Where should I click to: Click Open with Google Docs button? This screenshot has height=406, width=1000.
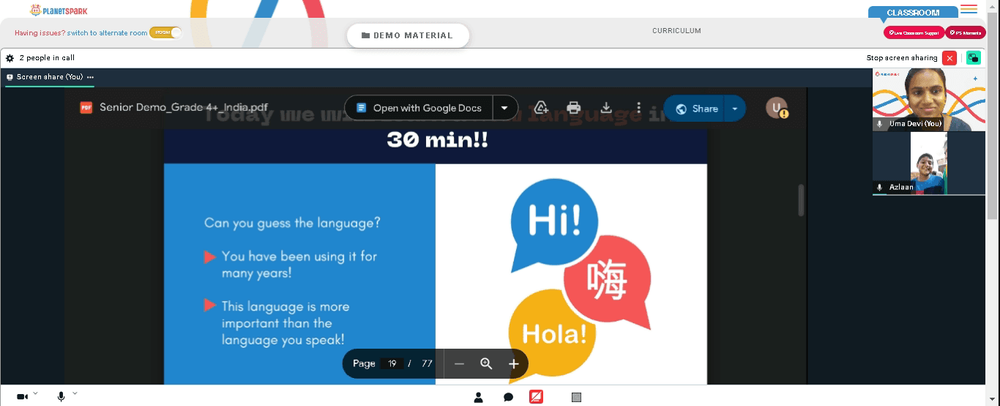419,108
